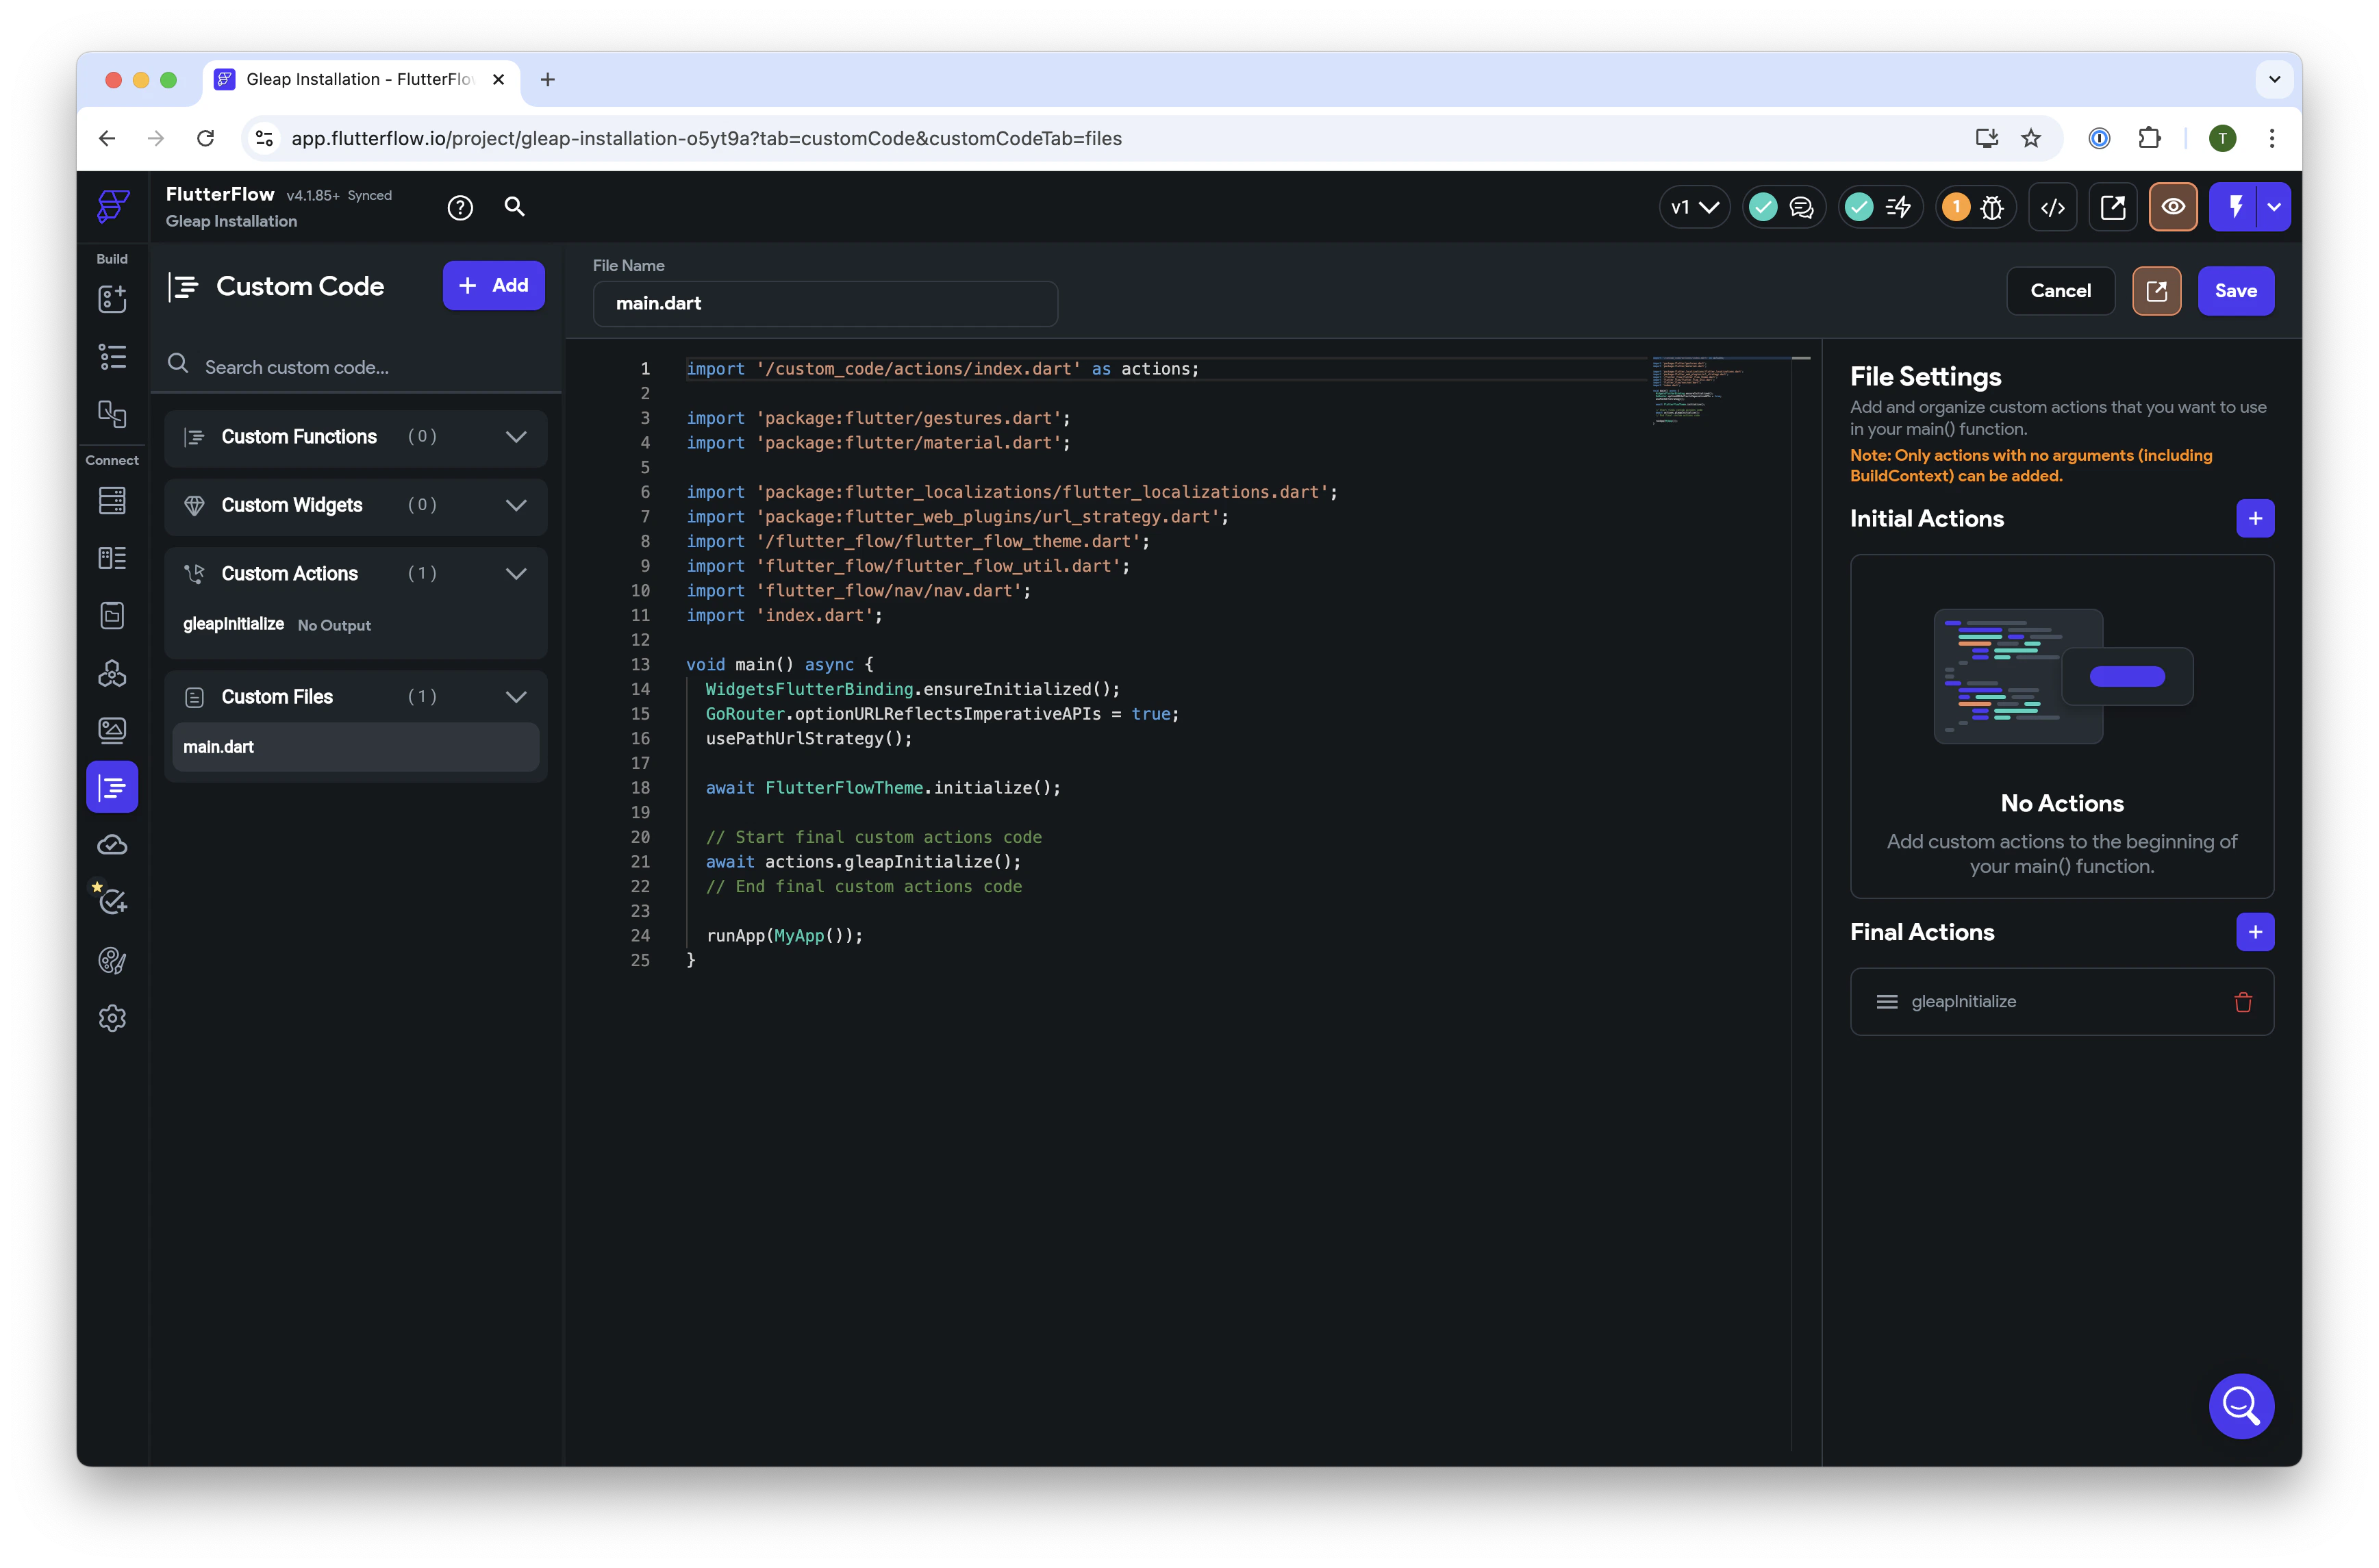Click the password manager extension icon
This screenshot has height=1568, width=2379.
point(2100,139)
